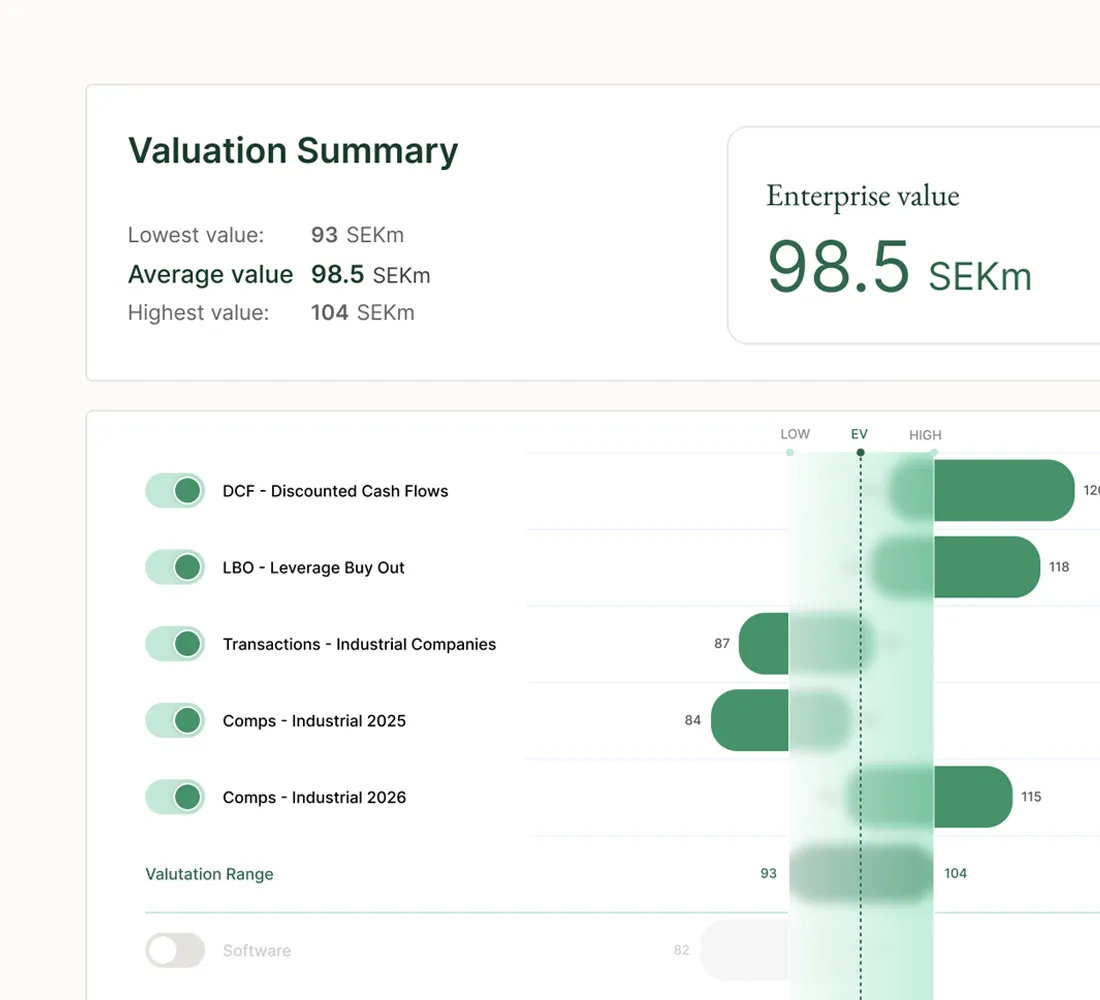
Task: Click the greyed-out "Software" label
Action: pos(257,950)
